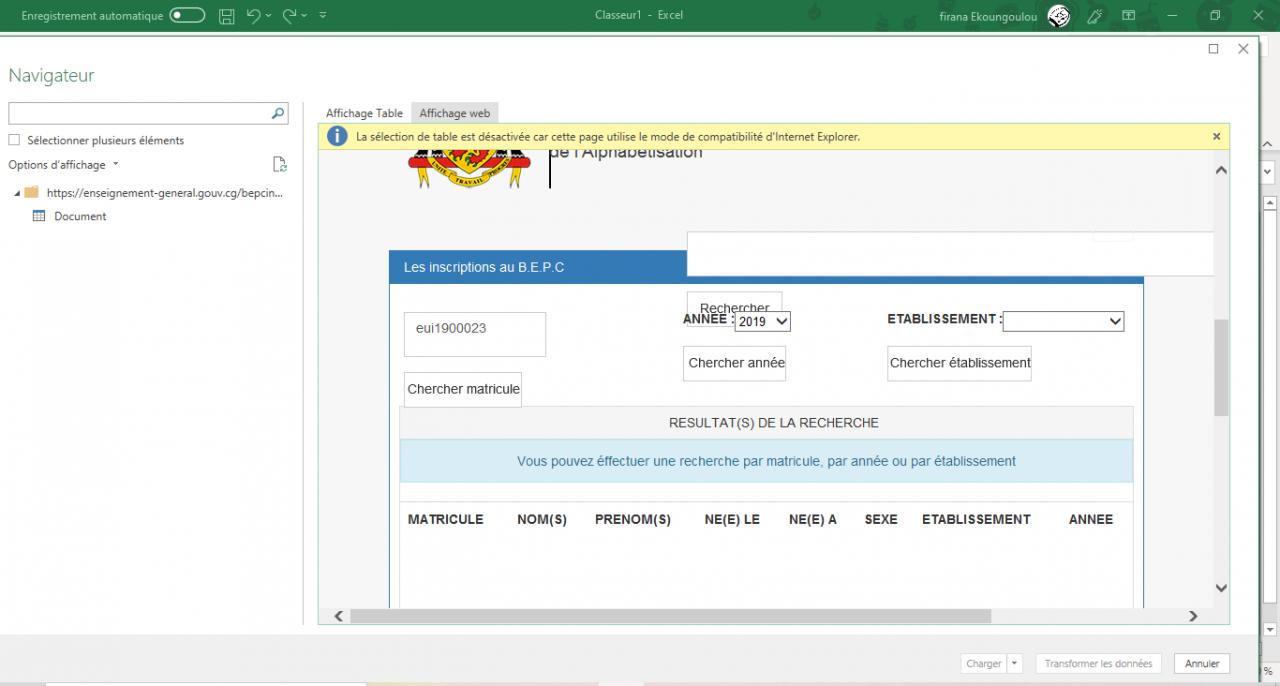Viewport: 1280px width, 686px height.
Task: Click the MATRICULE column header
Action: point(445,519)
